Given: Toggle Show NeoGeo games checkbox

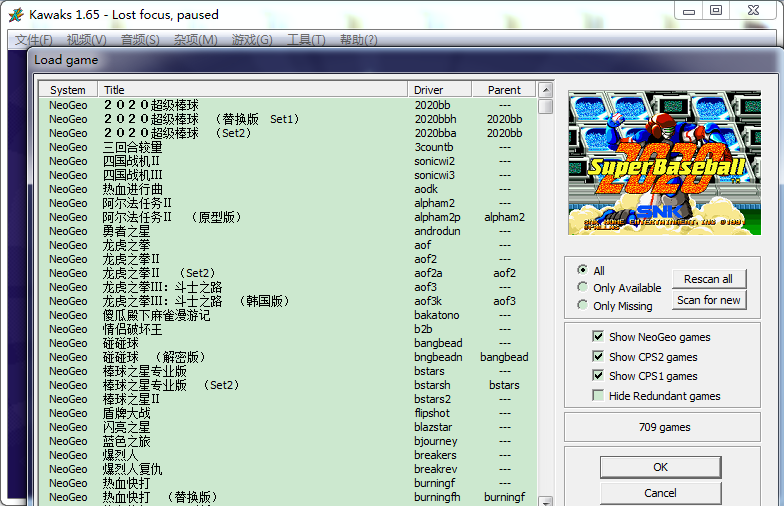Looking at the screenshot, I should click(x=598, y=337).
